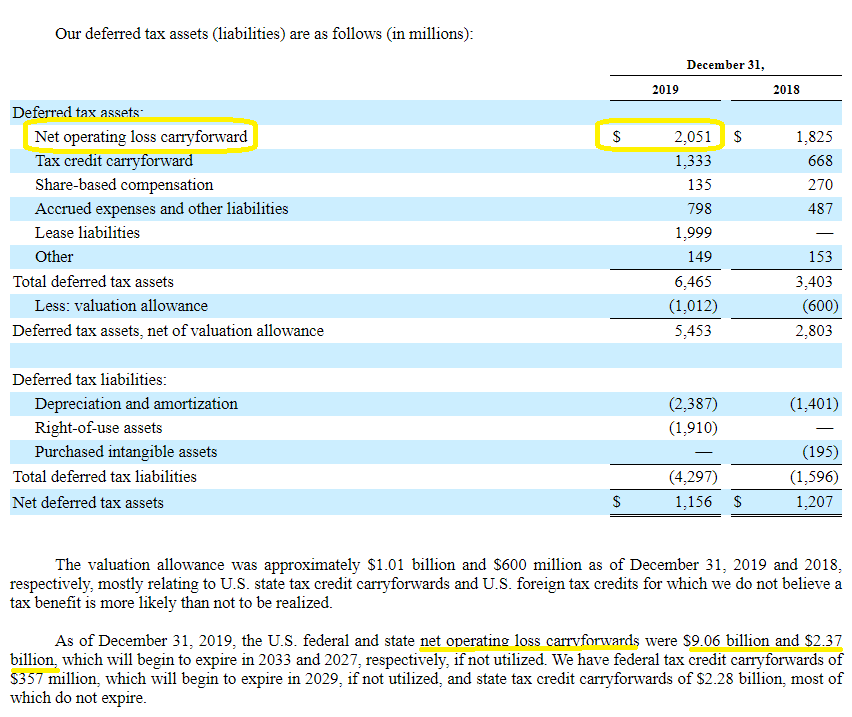The image size is (852, 717).
Task: Click the Purchased intangible assets row label
Action: (126, 452)
